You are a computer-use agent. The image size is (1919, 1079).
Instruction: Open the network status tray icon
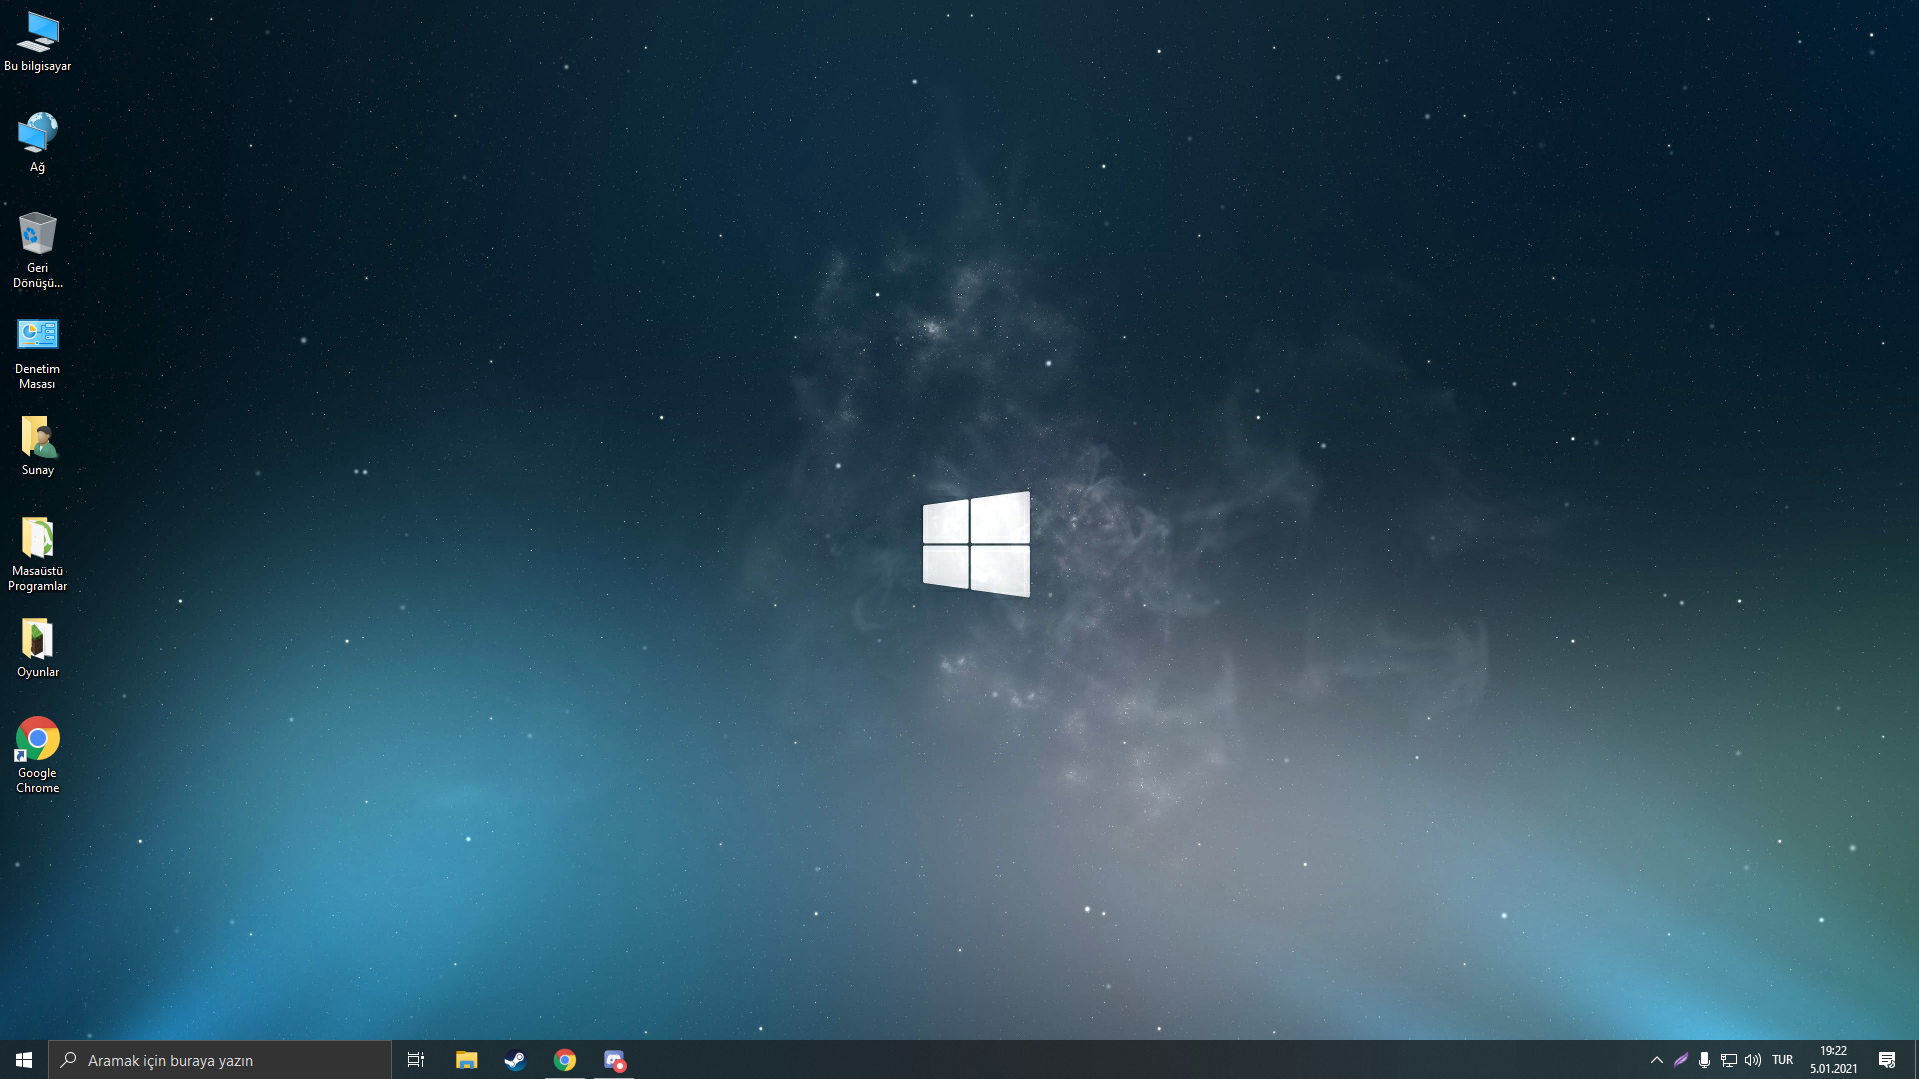click(x=1729, y=1060)
